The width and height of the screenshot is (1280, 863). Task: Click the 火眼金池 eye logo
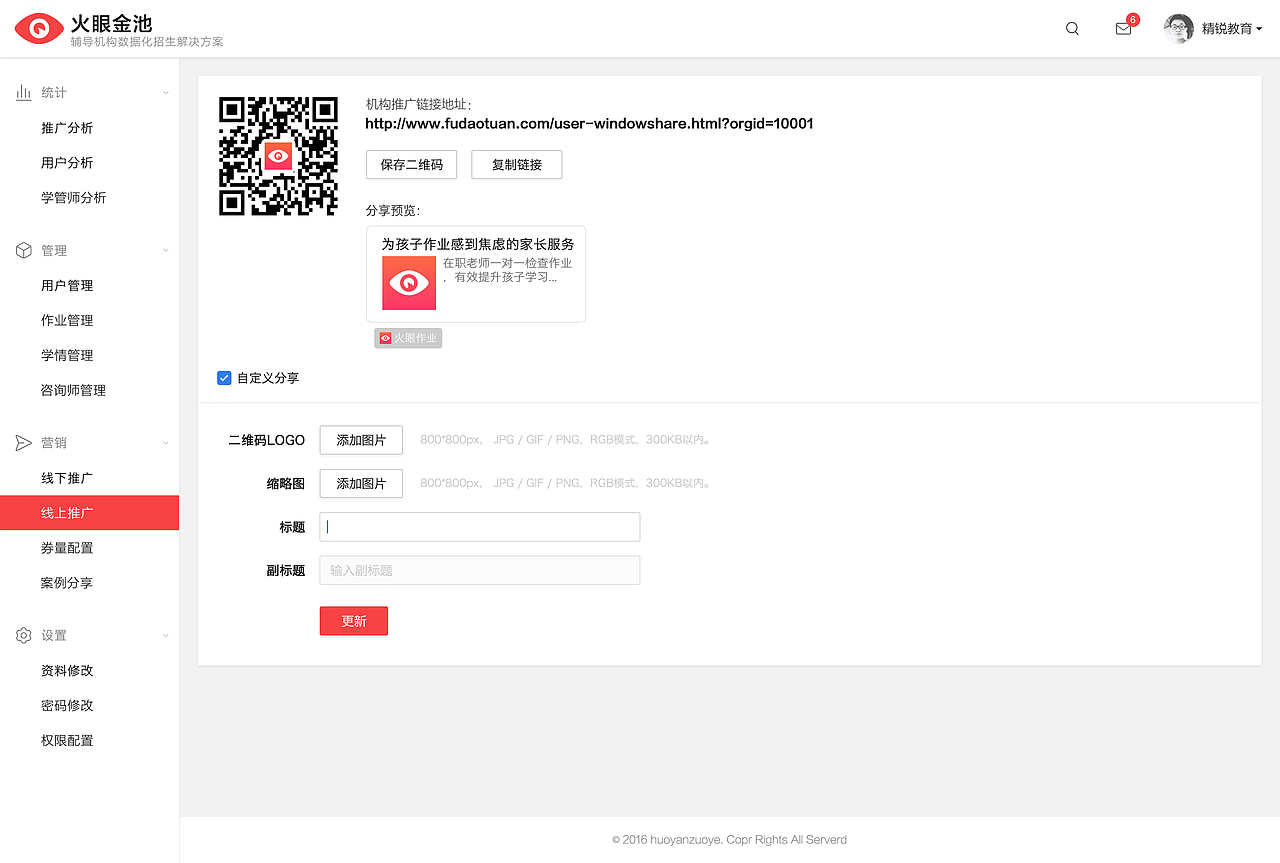pyautogui.click(x=39, y=29)
